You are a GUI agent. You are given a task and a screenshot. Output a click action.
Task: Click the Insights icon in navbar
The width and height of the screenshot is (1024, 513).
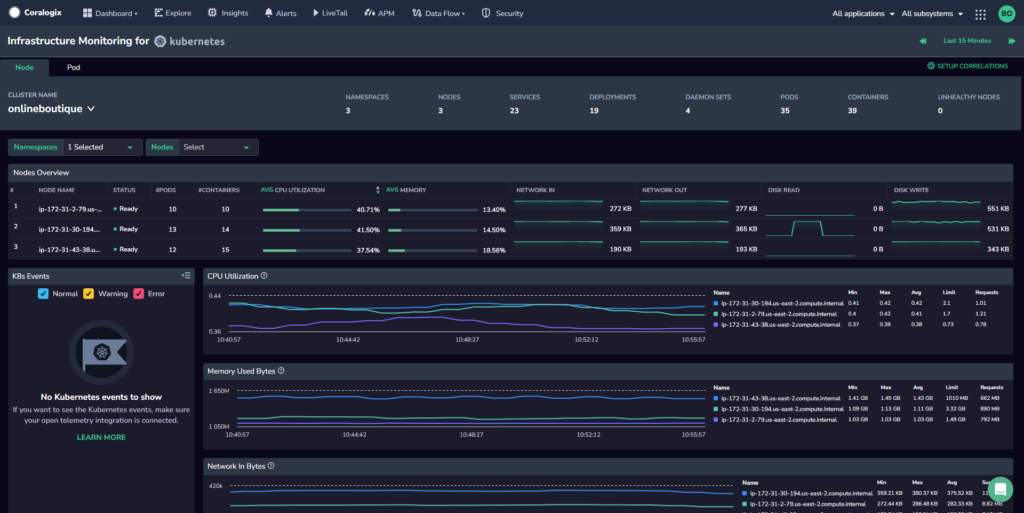pyautogui.click(x=212, y=12)
